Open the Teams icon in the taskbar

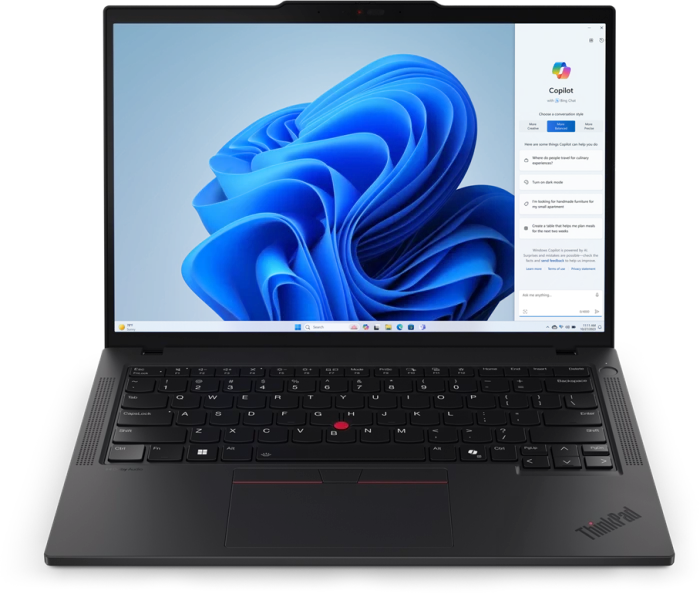click(x=422, y=327)
